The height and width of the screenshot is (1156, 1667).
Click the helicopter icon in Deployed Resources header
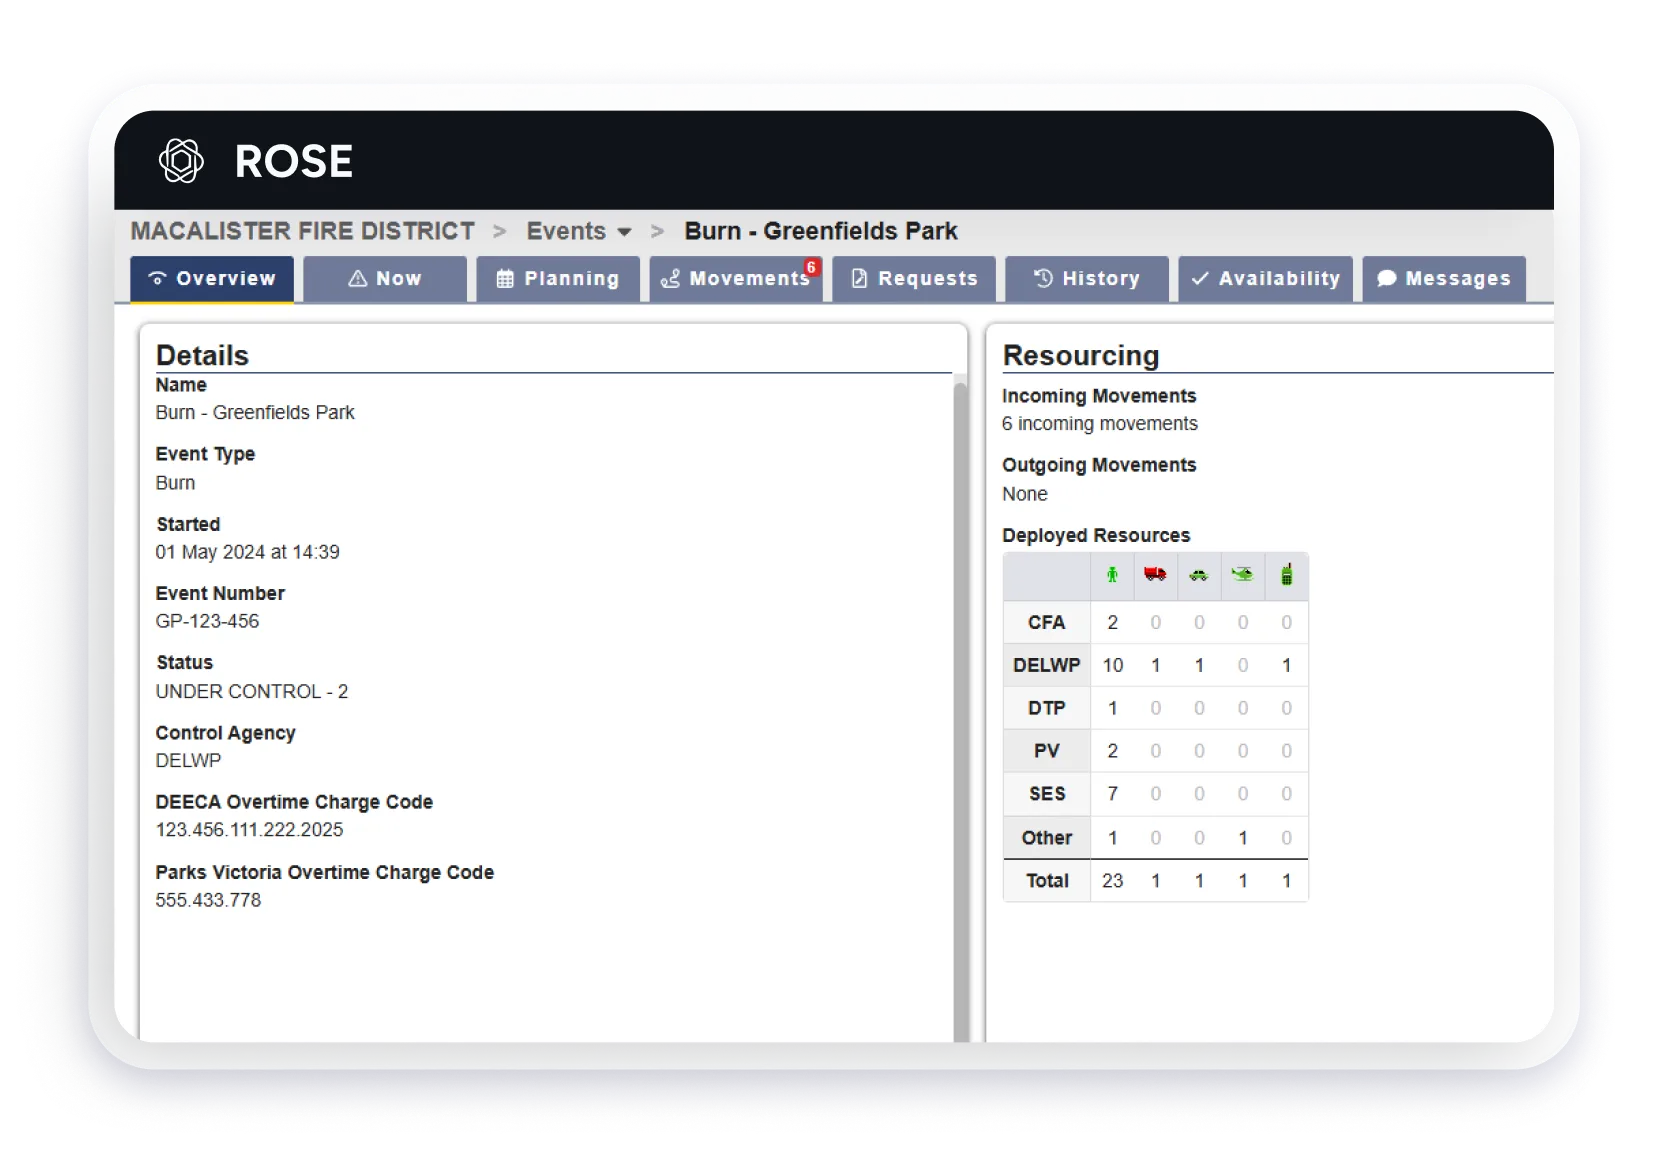tap(1242, 575)
